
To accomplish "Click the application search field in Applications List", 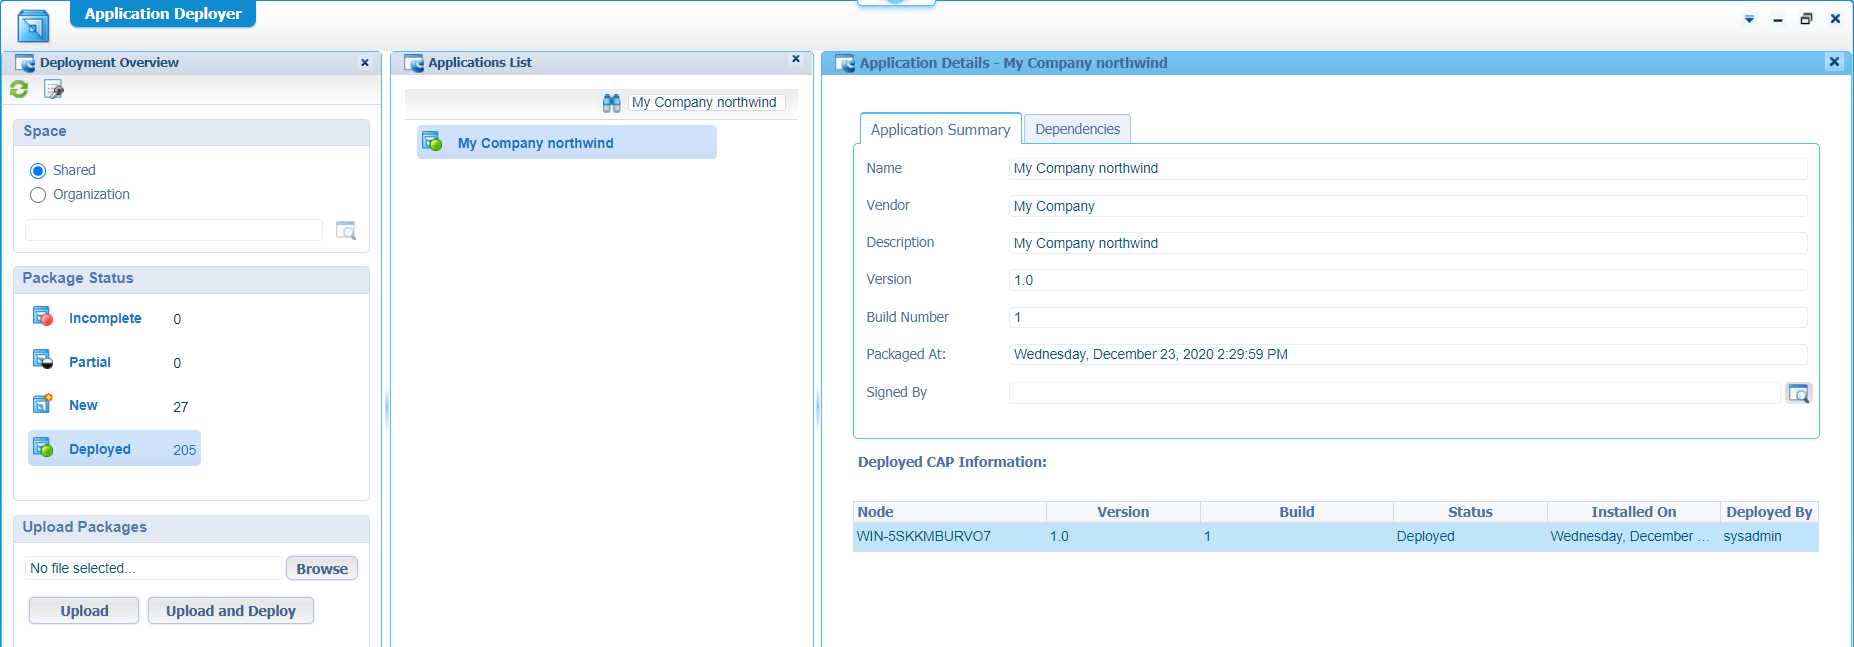I will point(706,103).
